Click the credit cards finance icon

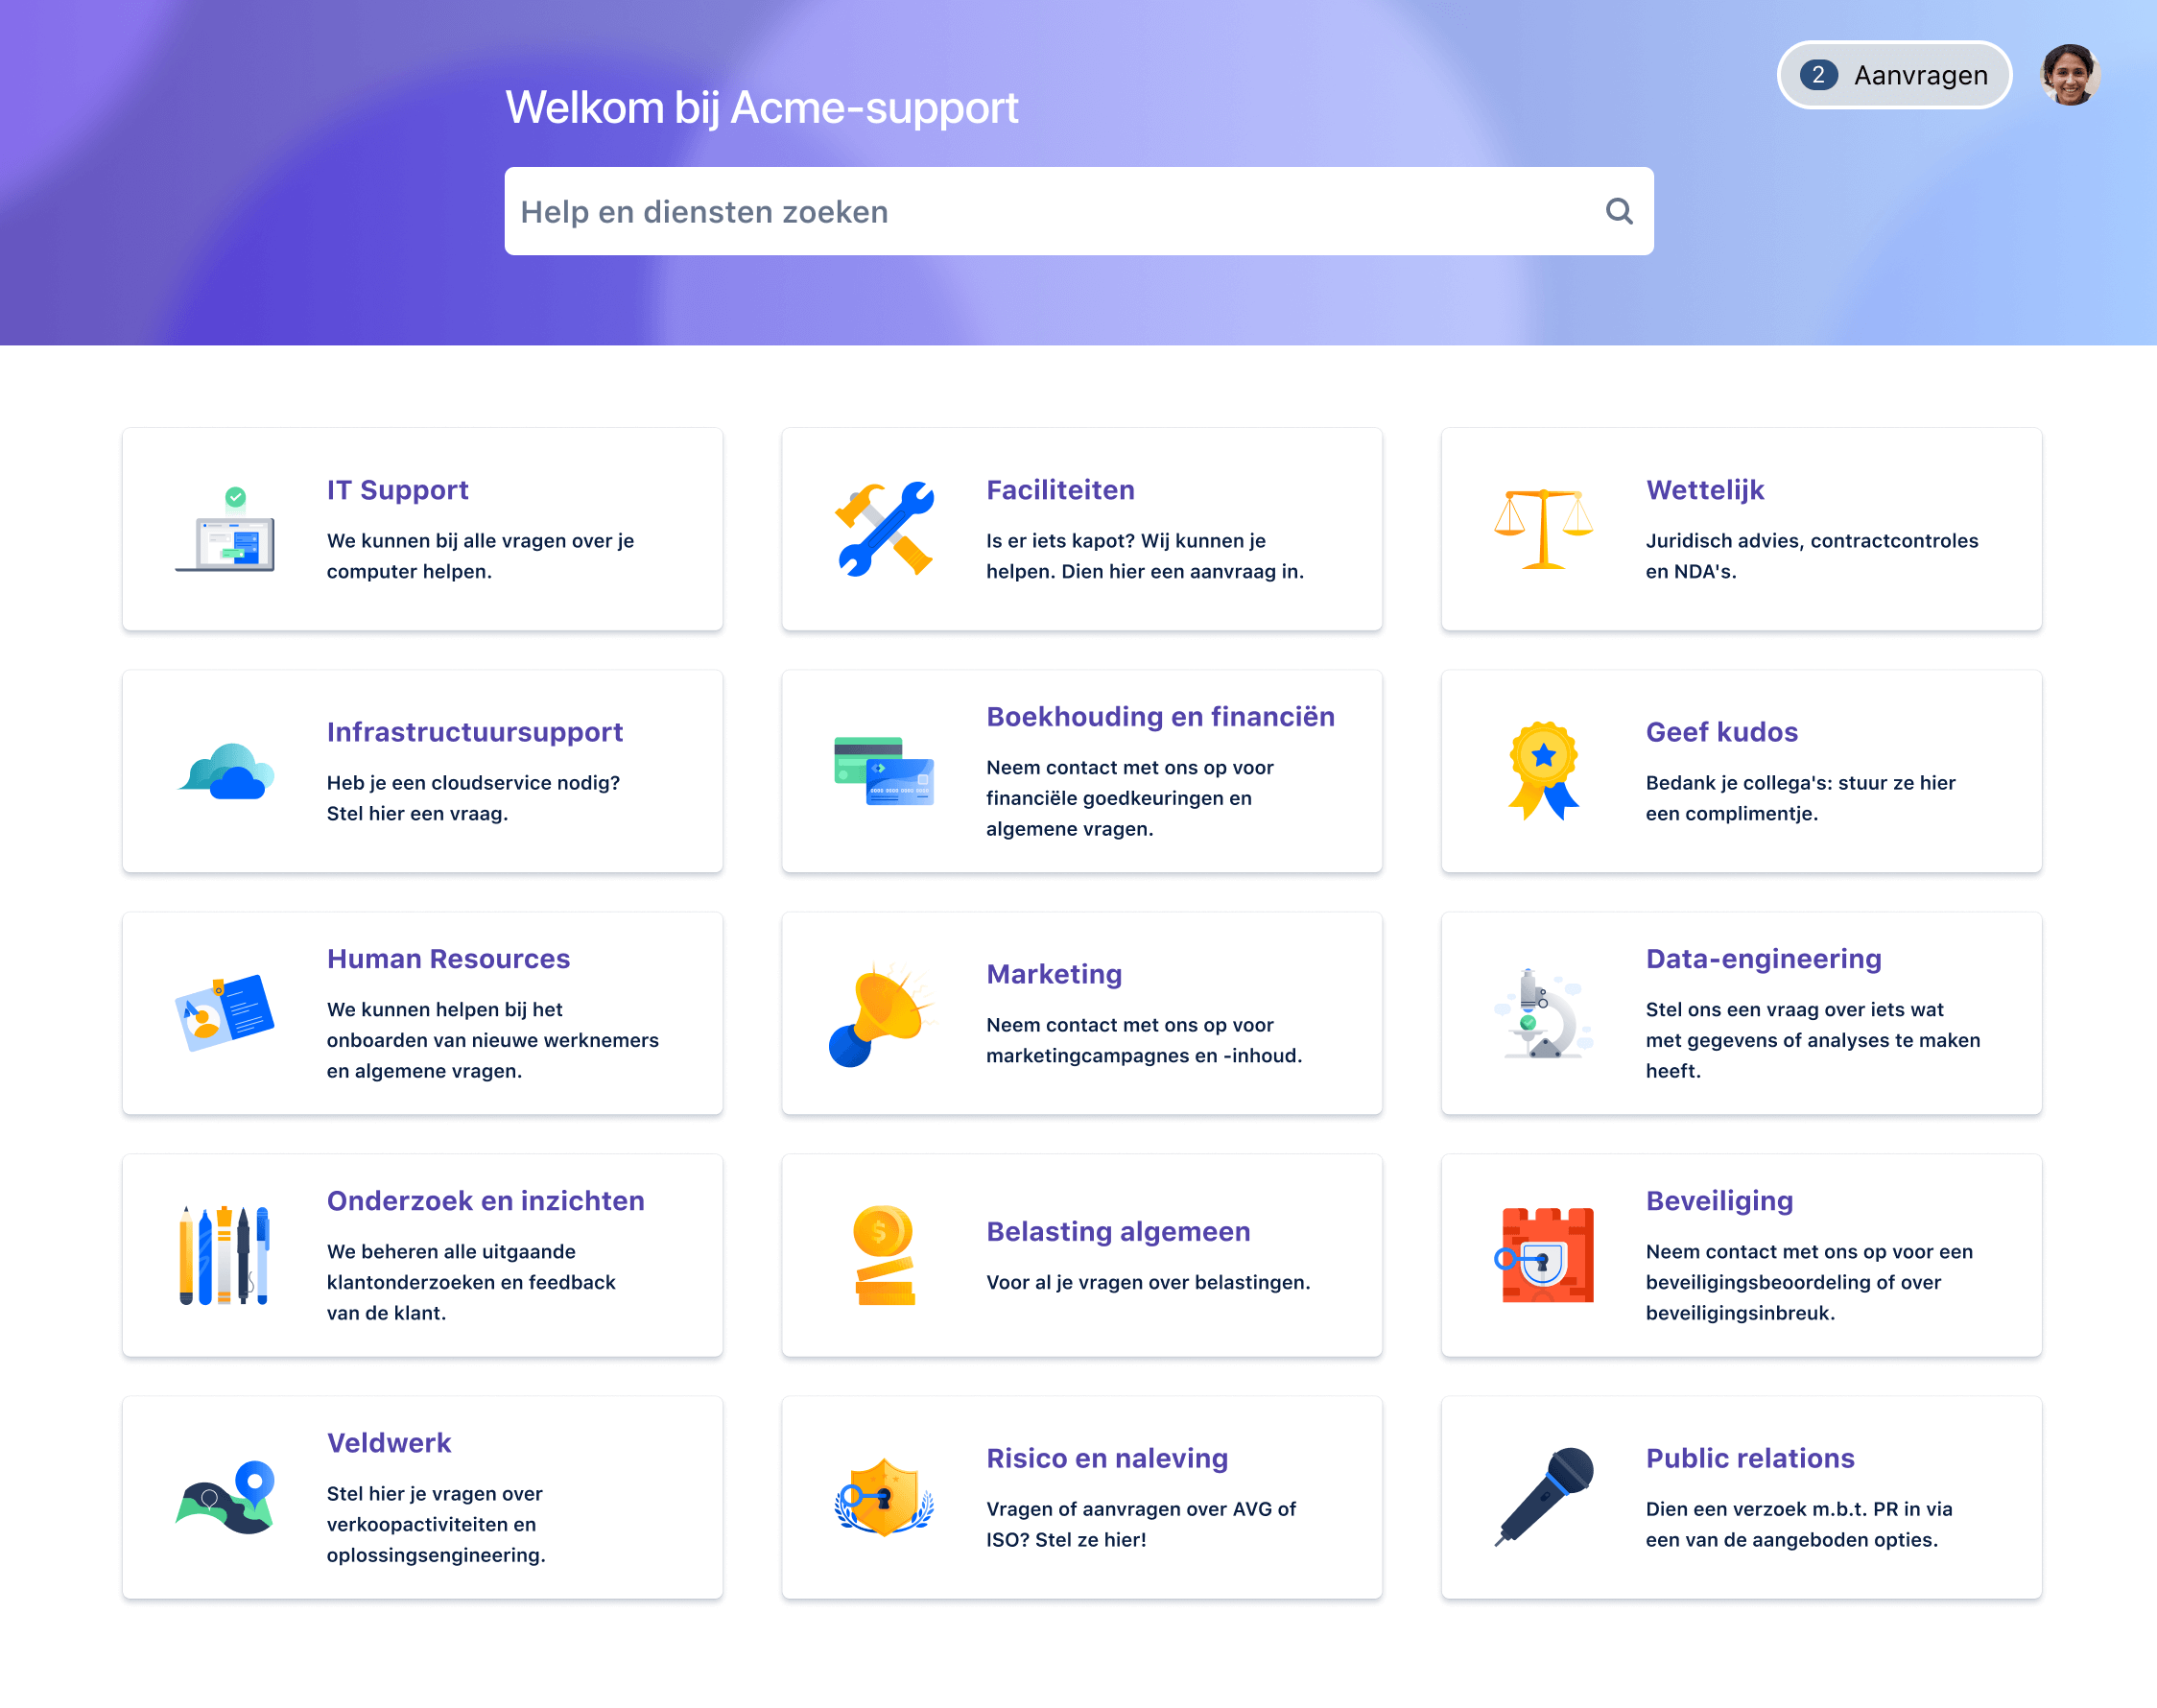click(x=884, y=772)
